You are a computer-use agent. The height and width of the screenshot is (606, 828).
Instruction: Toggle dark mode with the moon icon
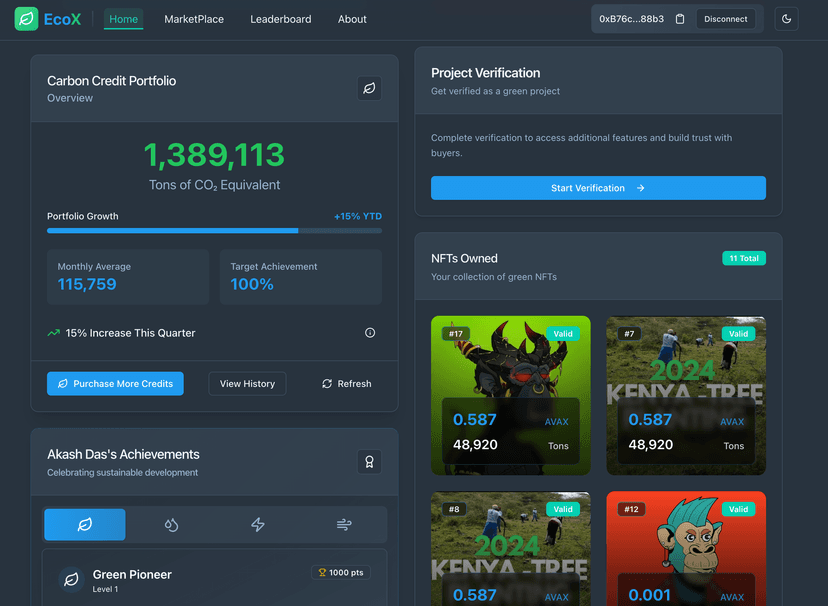coord(786,18)
